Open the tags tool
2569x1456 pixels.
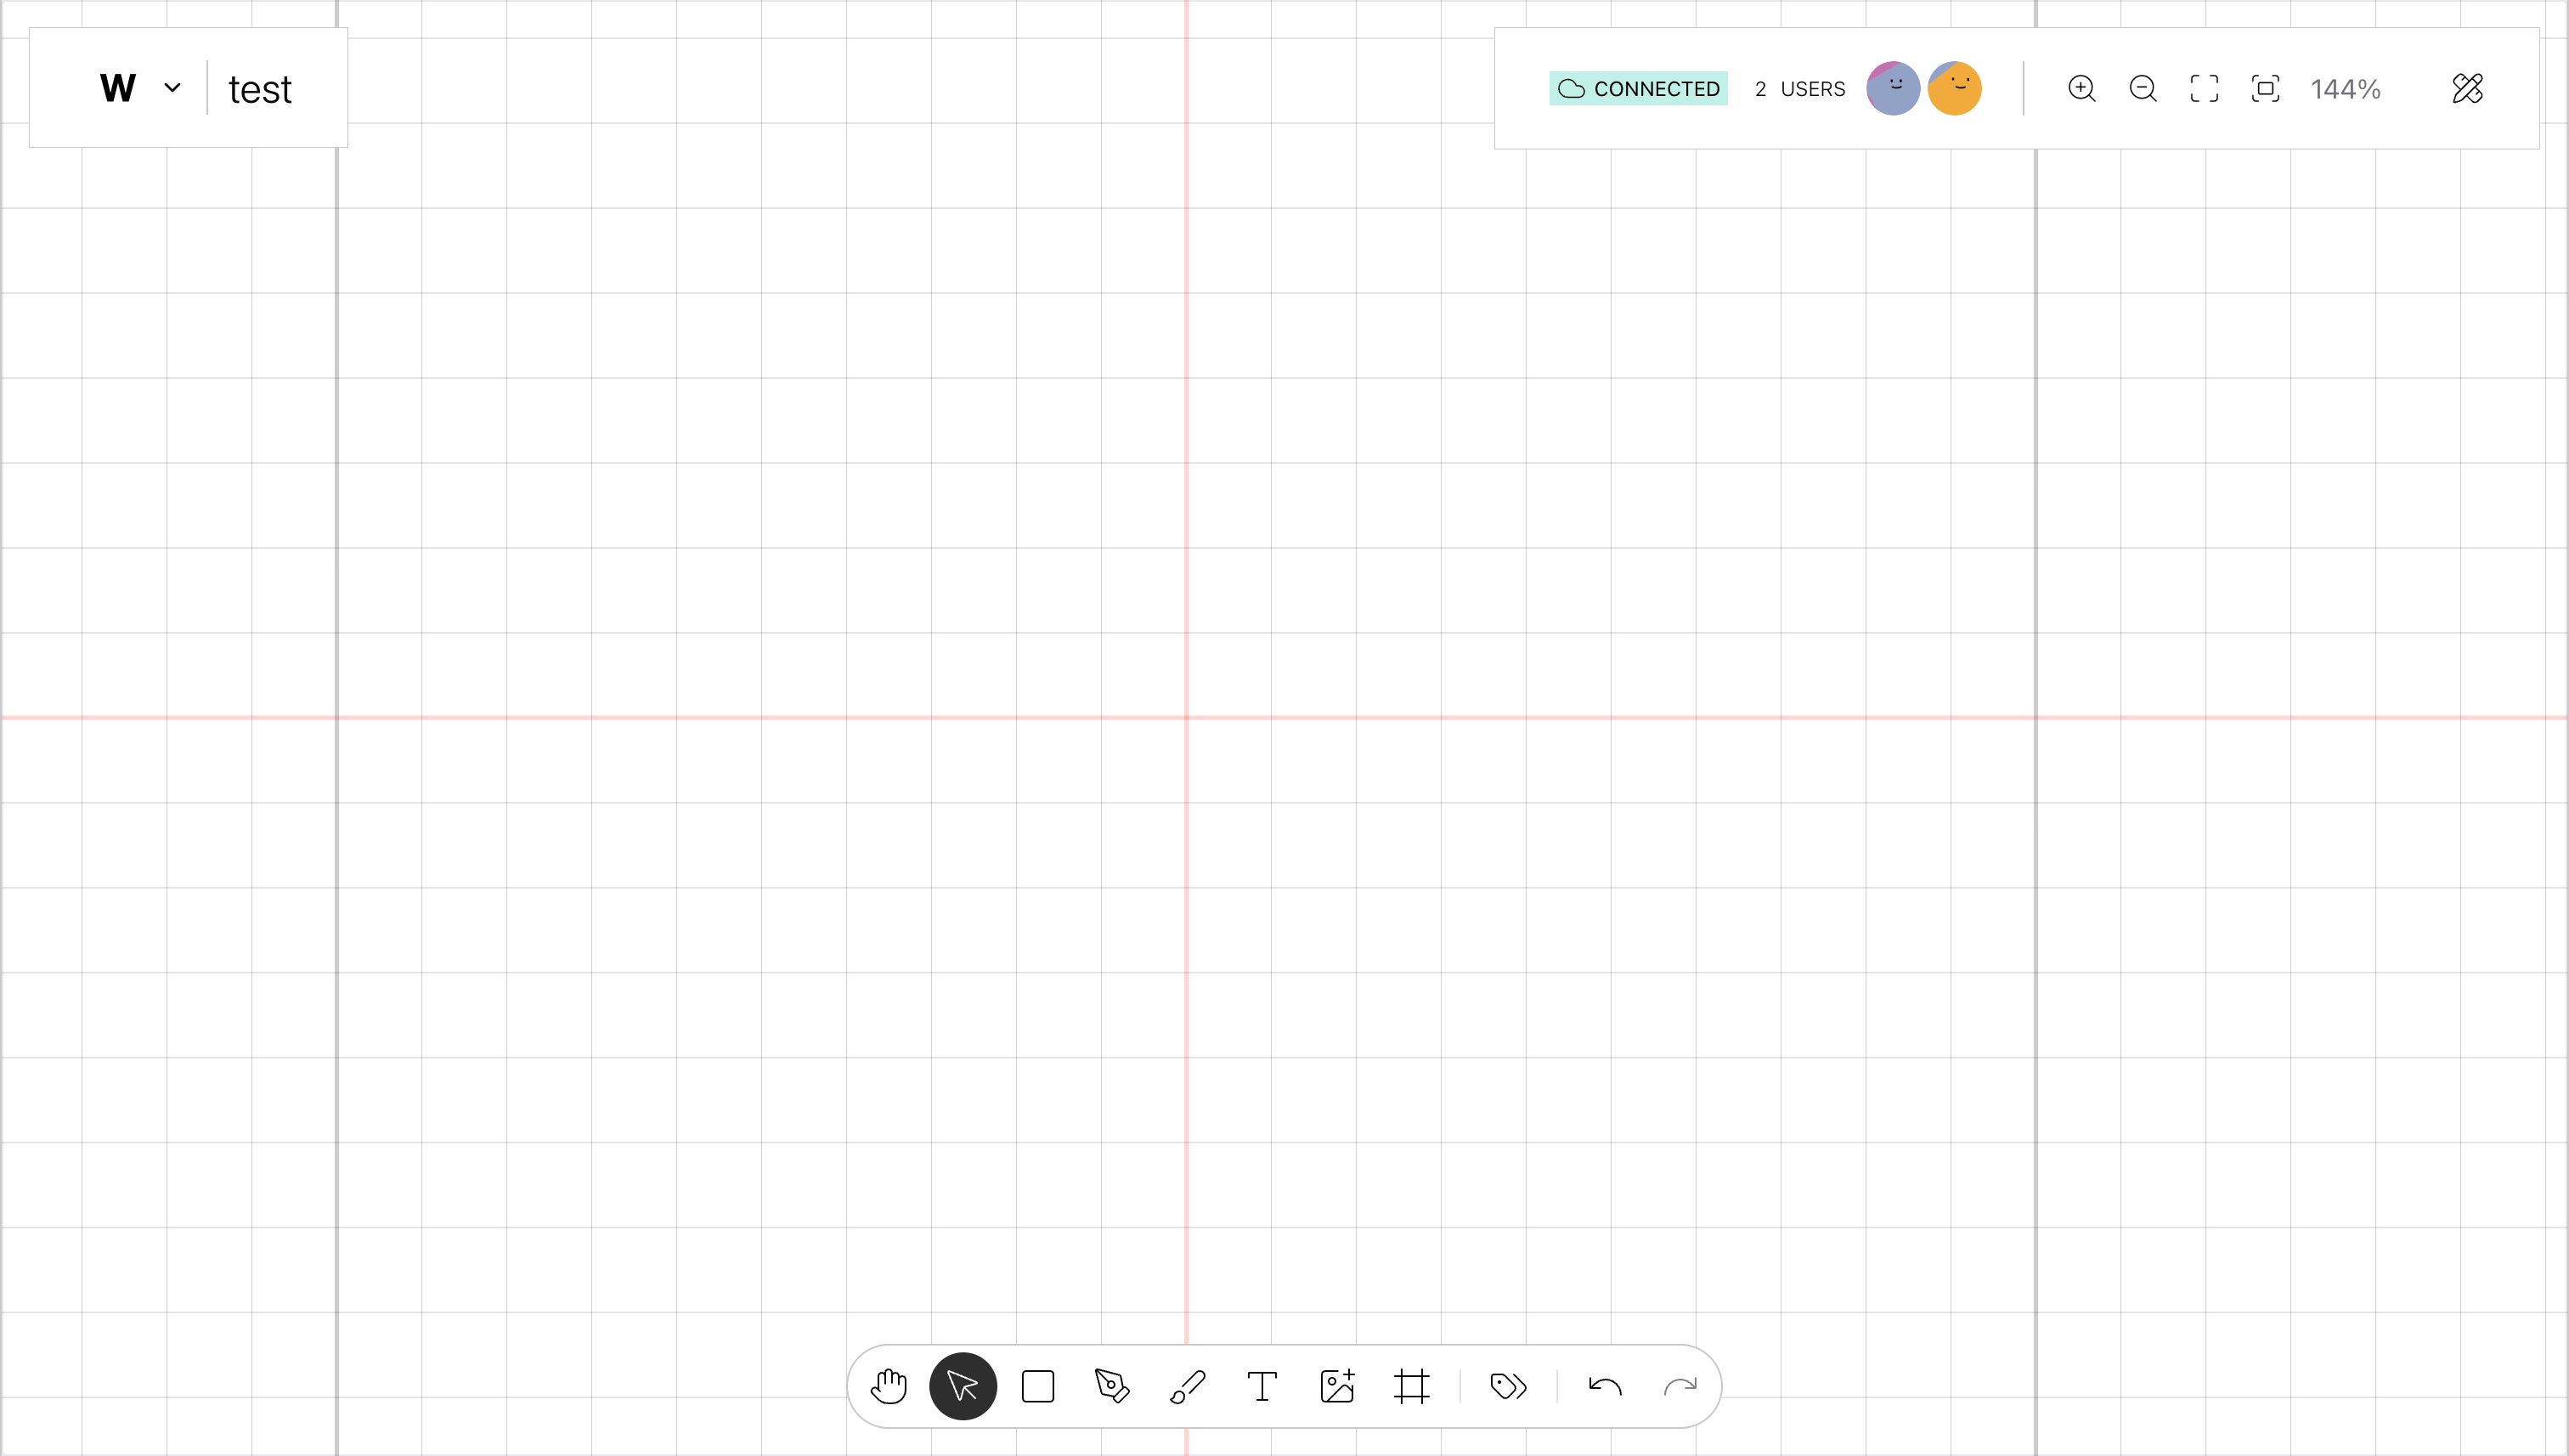pyautogui.click(x=1508, y=1386)
